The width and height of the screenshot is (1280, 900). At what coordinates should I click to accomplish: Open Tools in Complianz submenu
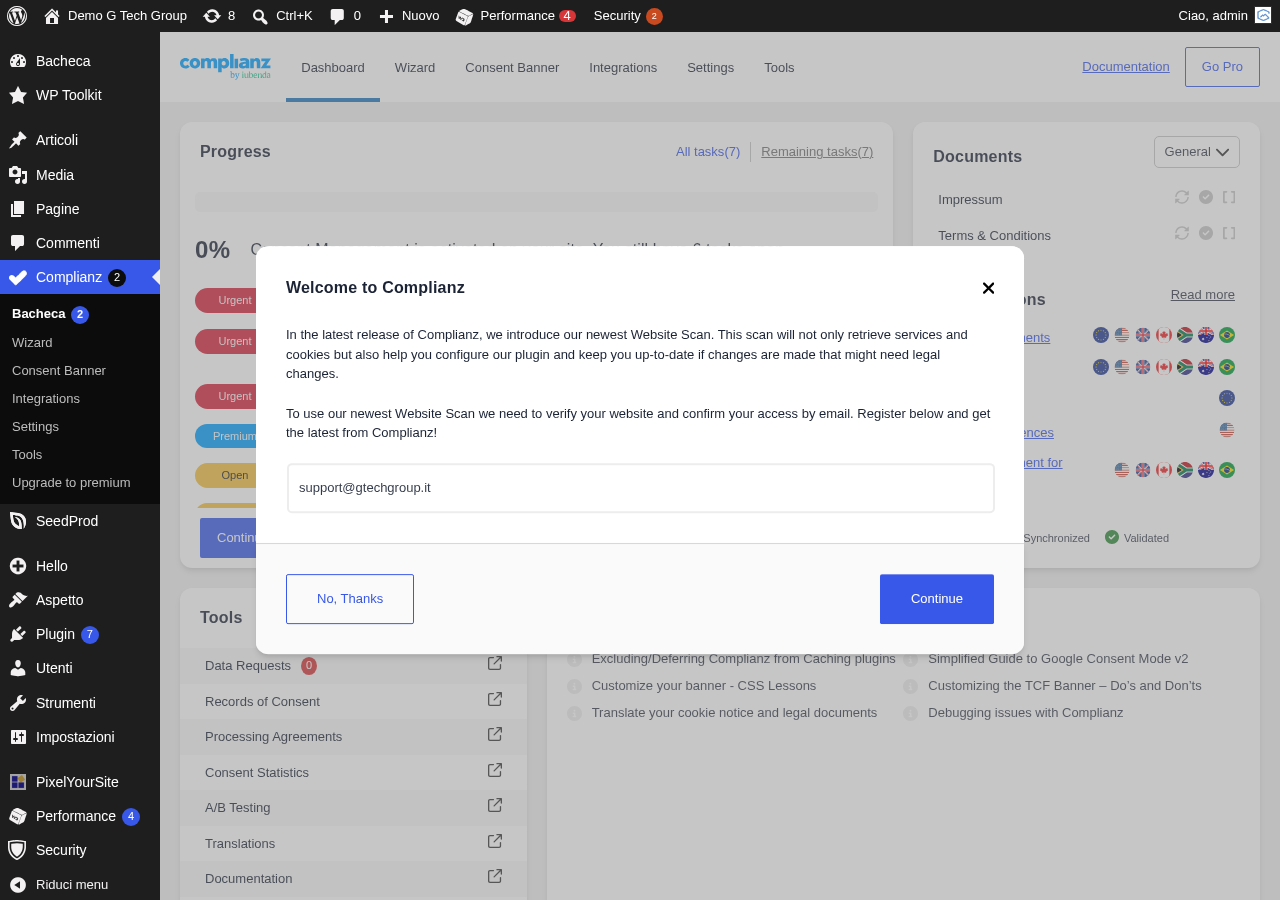27,454
